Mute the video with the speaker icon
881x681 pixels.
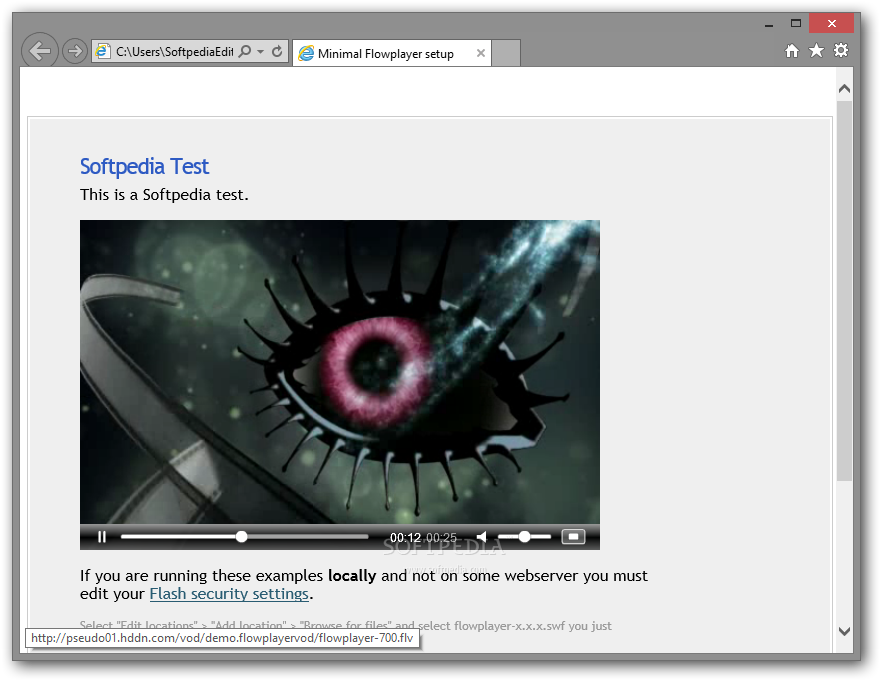tap(482, 537)
